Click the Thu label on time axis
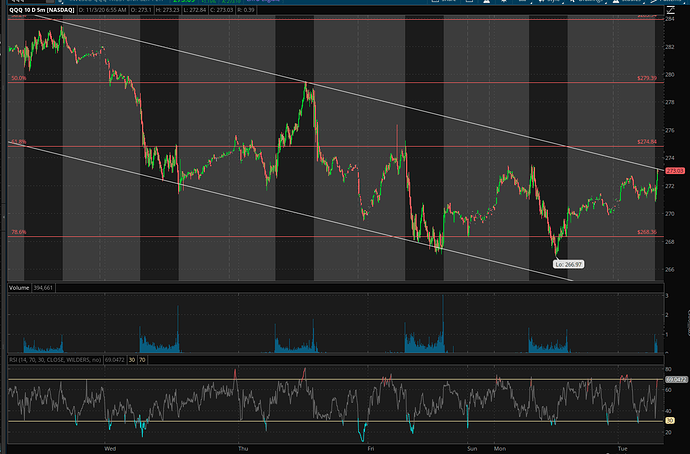 243,449
